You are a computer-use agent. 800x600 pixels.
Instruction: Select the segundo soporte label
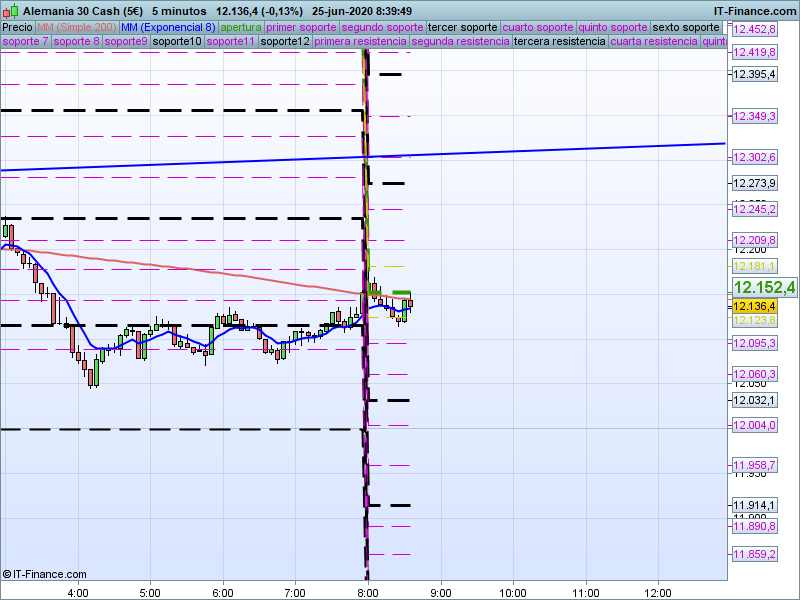pos(382,28)
